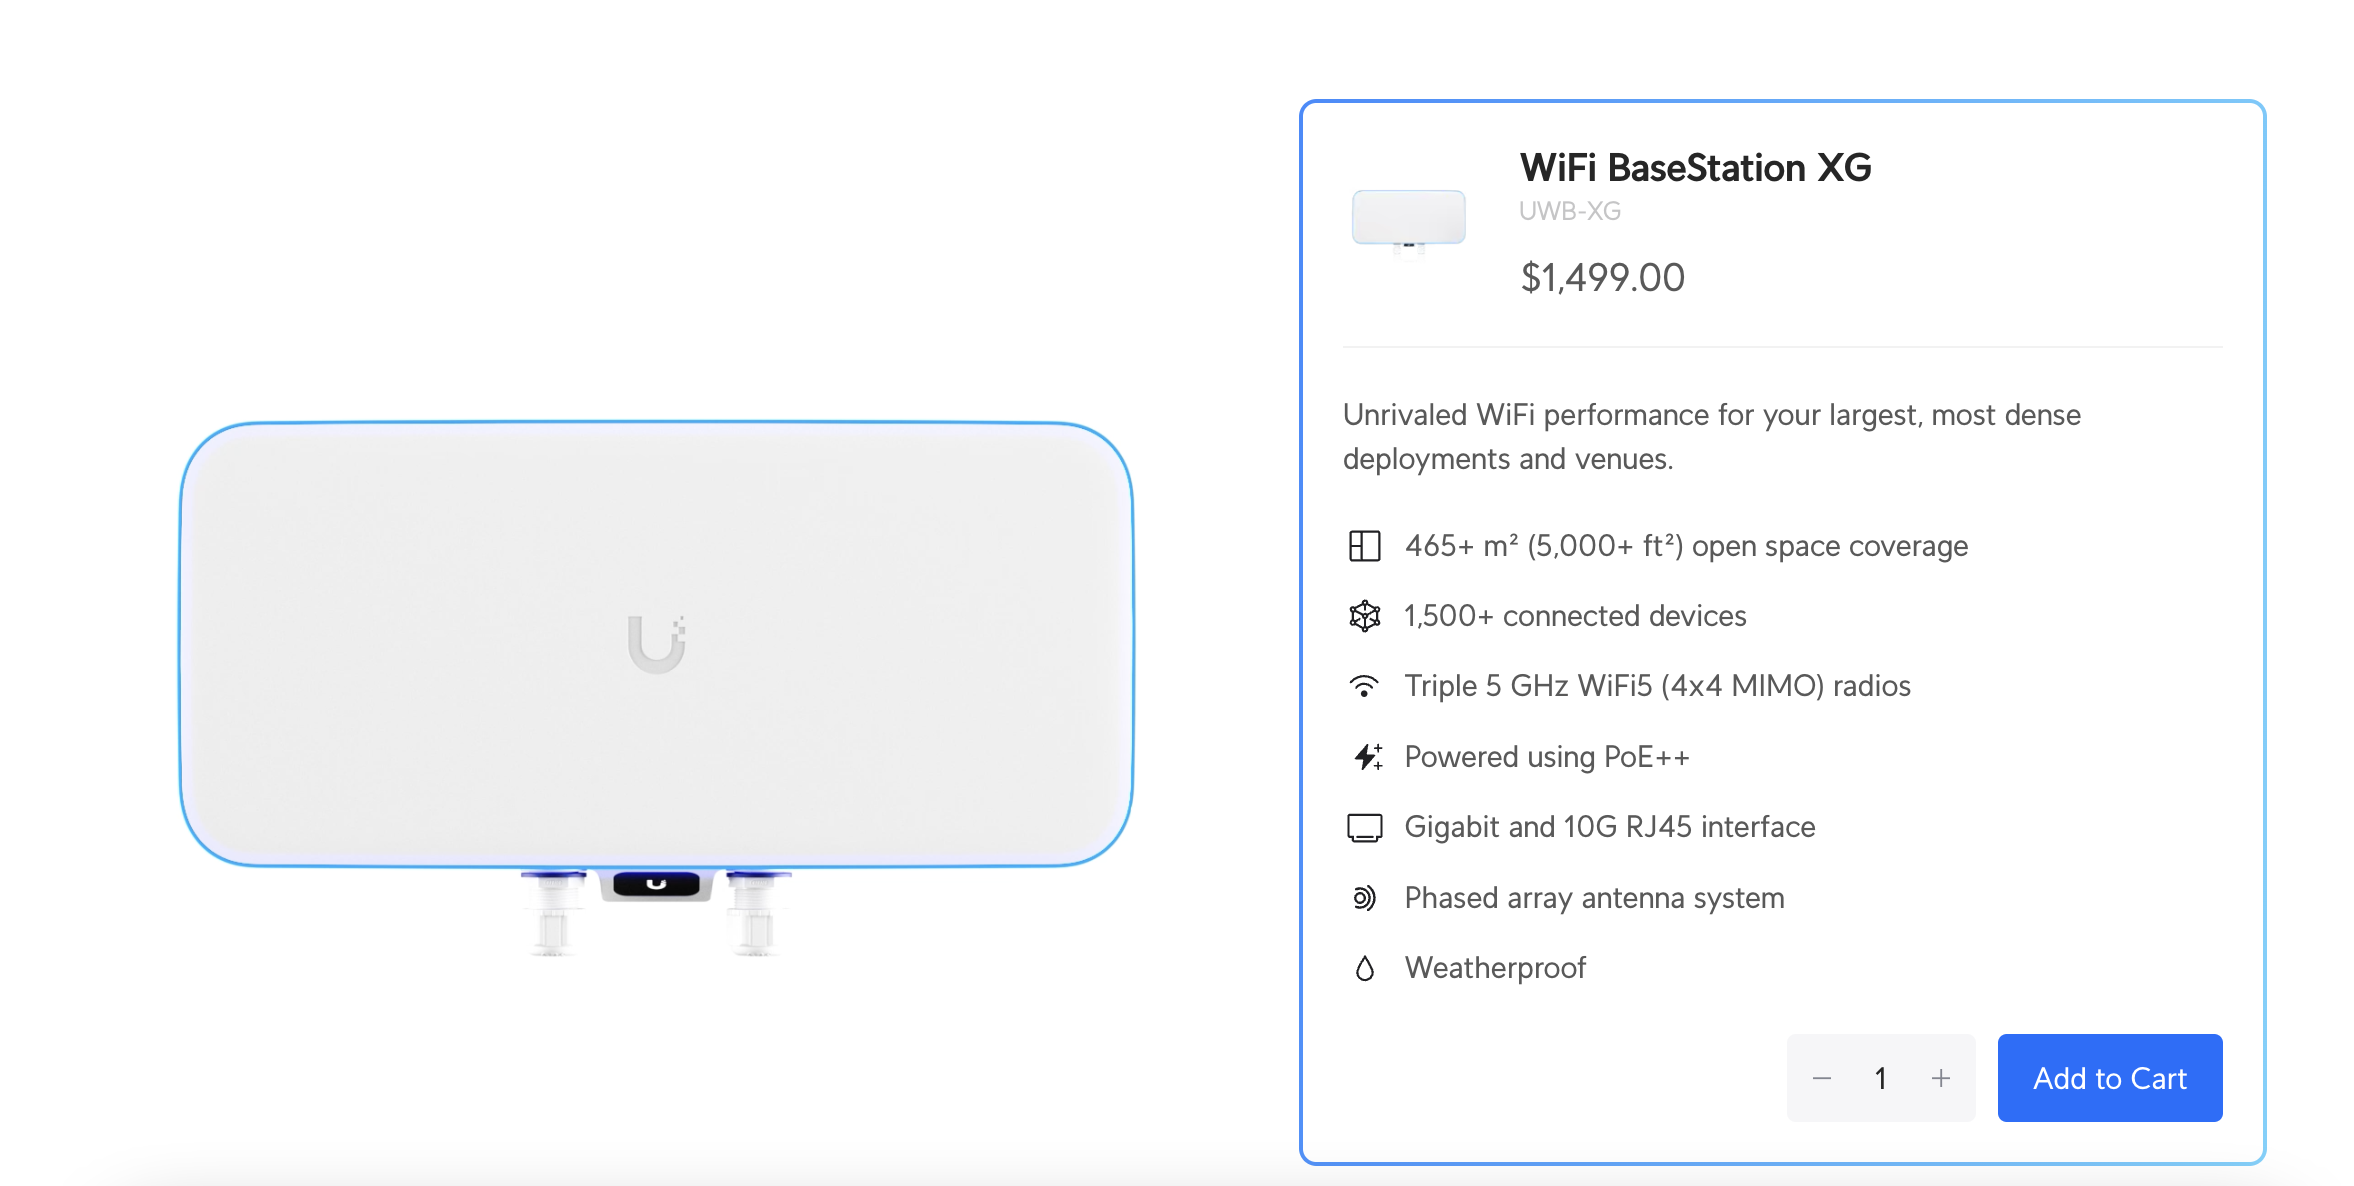Click the PoE++ lightning bolt icon
Screen dimensions: 2354x1186
click(1366, 757)
